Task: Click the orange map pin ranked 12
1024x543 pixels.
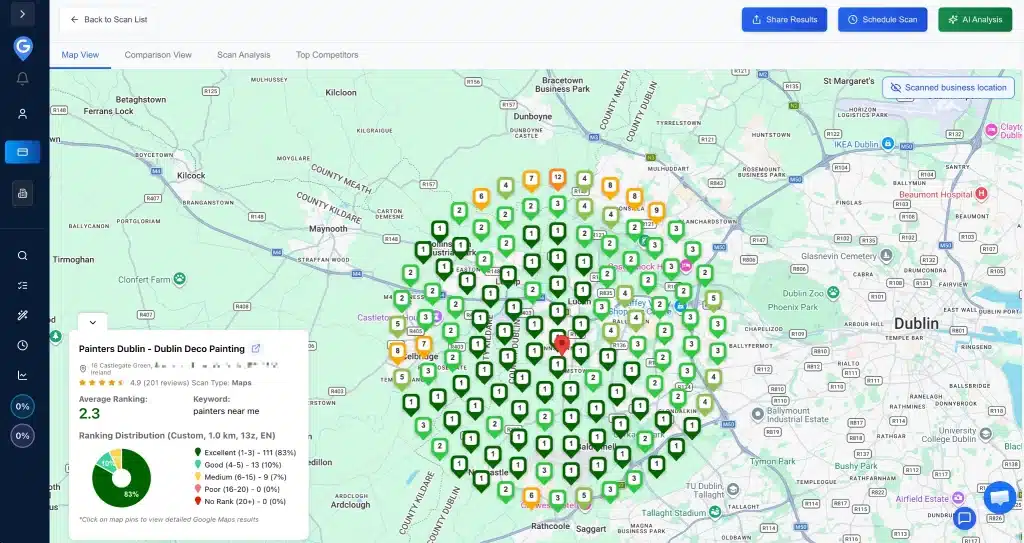Action: tap(557, 179)
